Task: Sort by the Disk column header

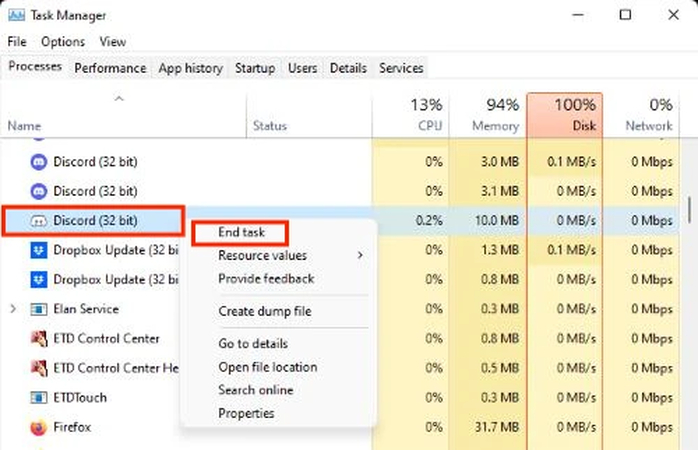Action: tap(564, 115)
